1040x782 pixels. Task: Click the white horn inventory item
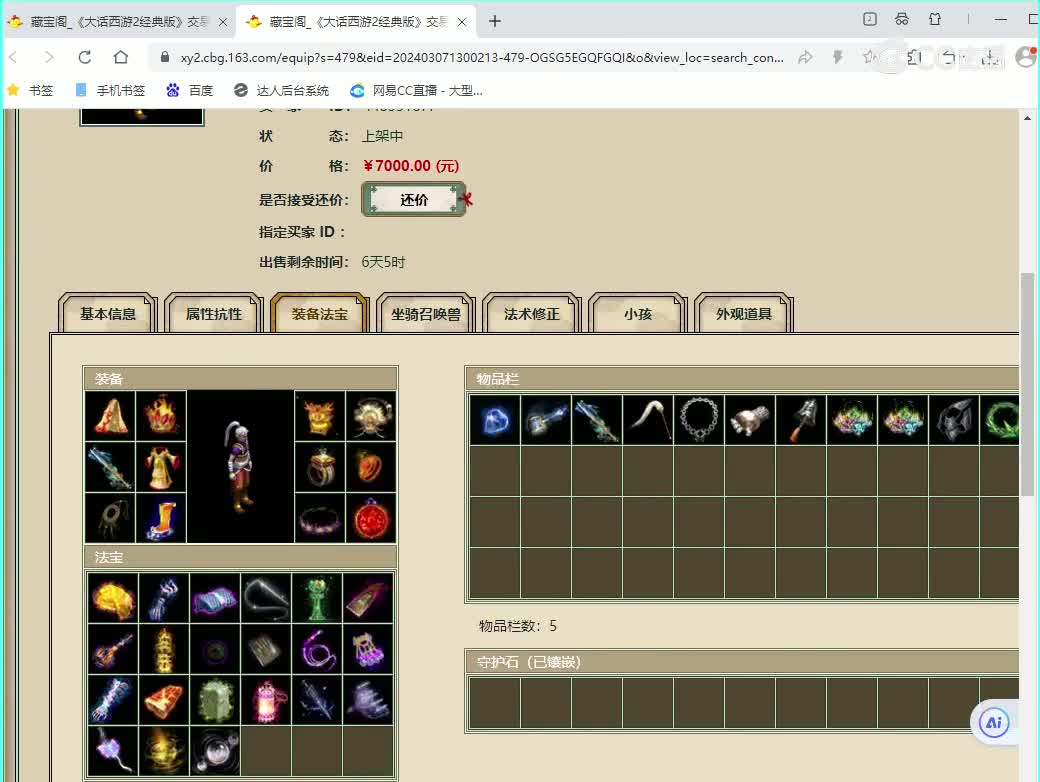648,420
